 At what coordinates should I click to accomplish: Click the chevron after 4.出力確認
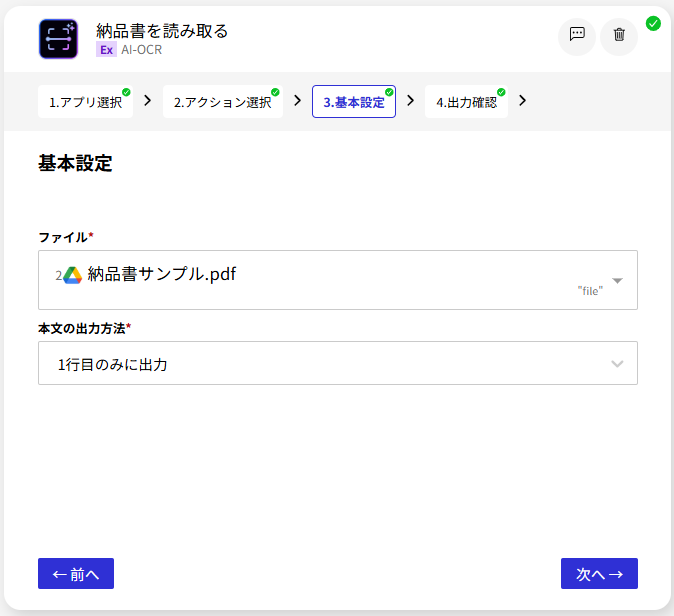click(523, 101)
